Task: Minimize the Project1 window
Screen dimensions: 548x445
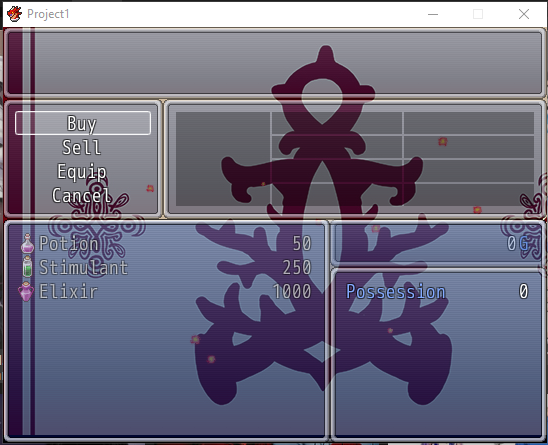Action: click(433, 14)
